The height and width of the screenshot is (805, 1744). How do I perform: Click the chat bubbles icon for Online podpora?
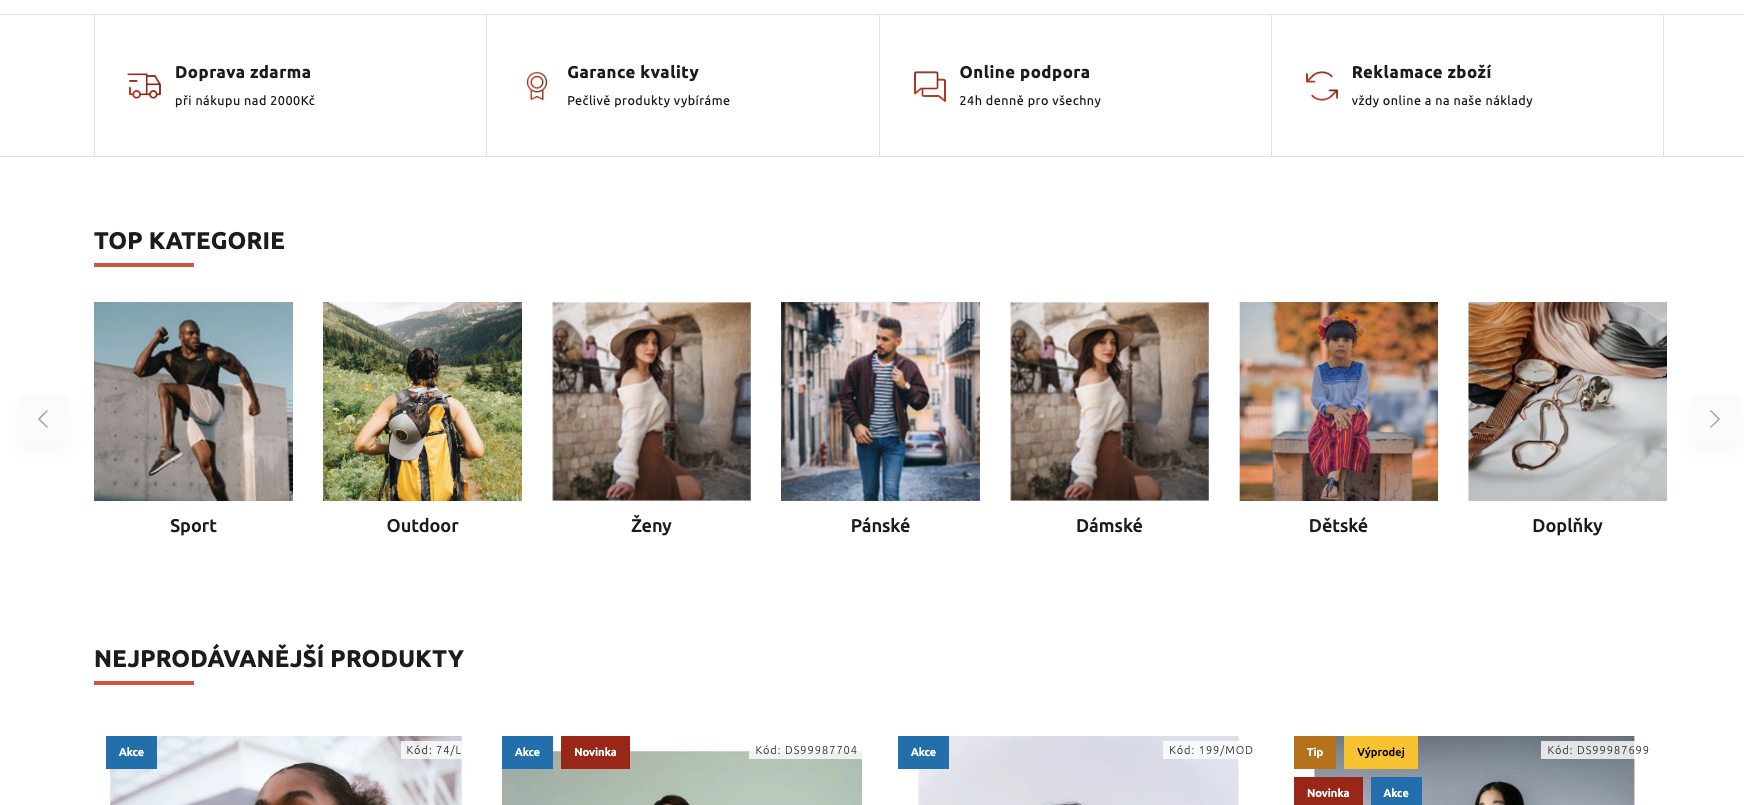tap(929, 86)
